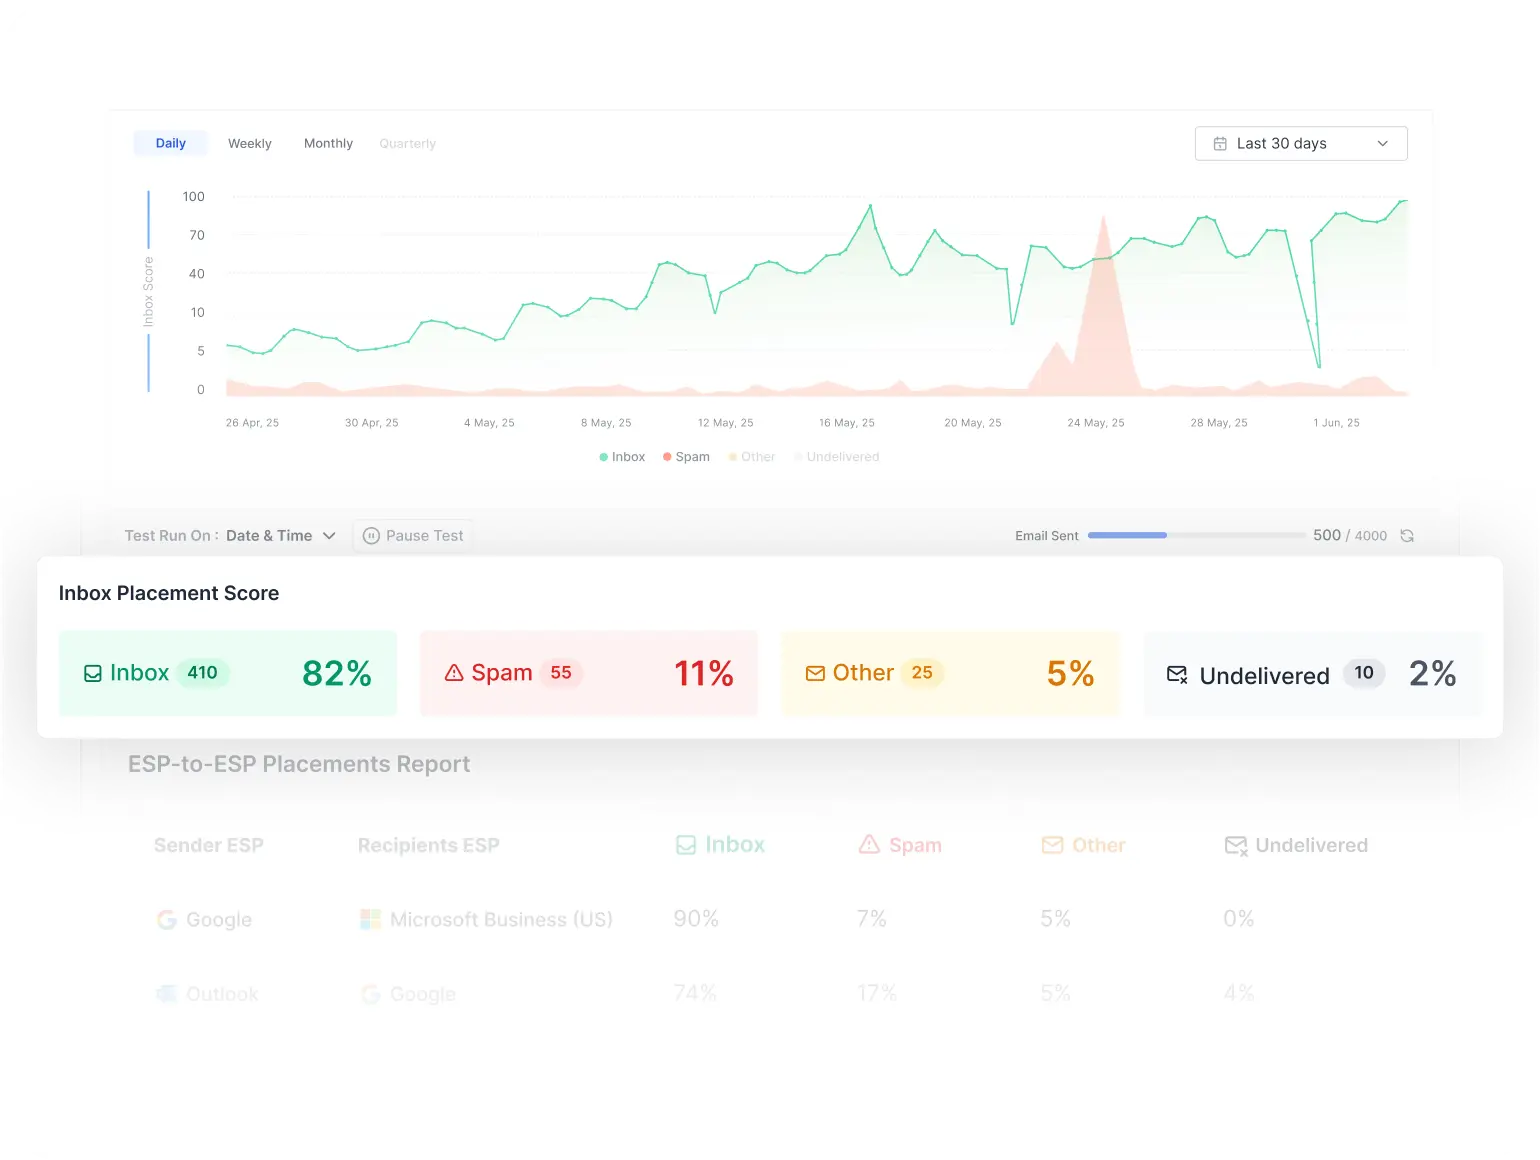Click the refresh icon next to Email Sent count
Image resolution: width=1540 pixels, height=1160 pixels.
1407,535
